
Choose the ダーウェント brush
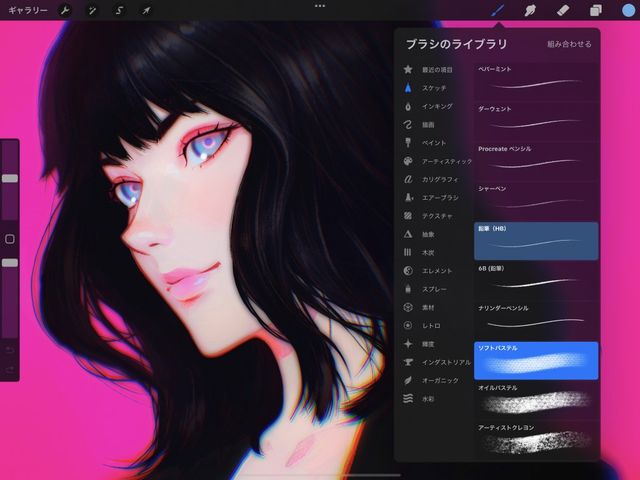[536, 121]
